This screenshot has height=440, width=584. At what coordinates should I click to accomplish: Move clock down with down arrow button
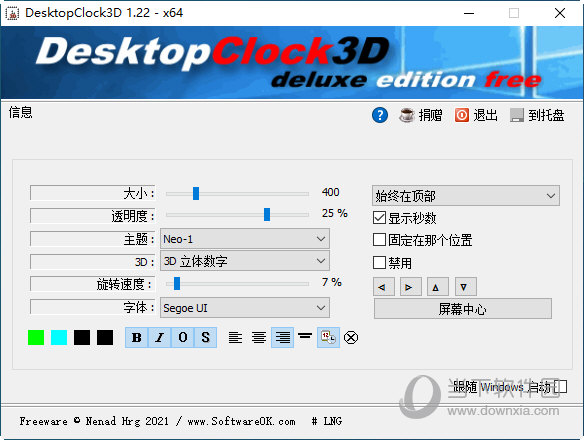466,287
